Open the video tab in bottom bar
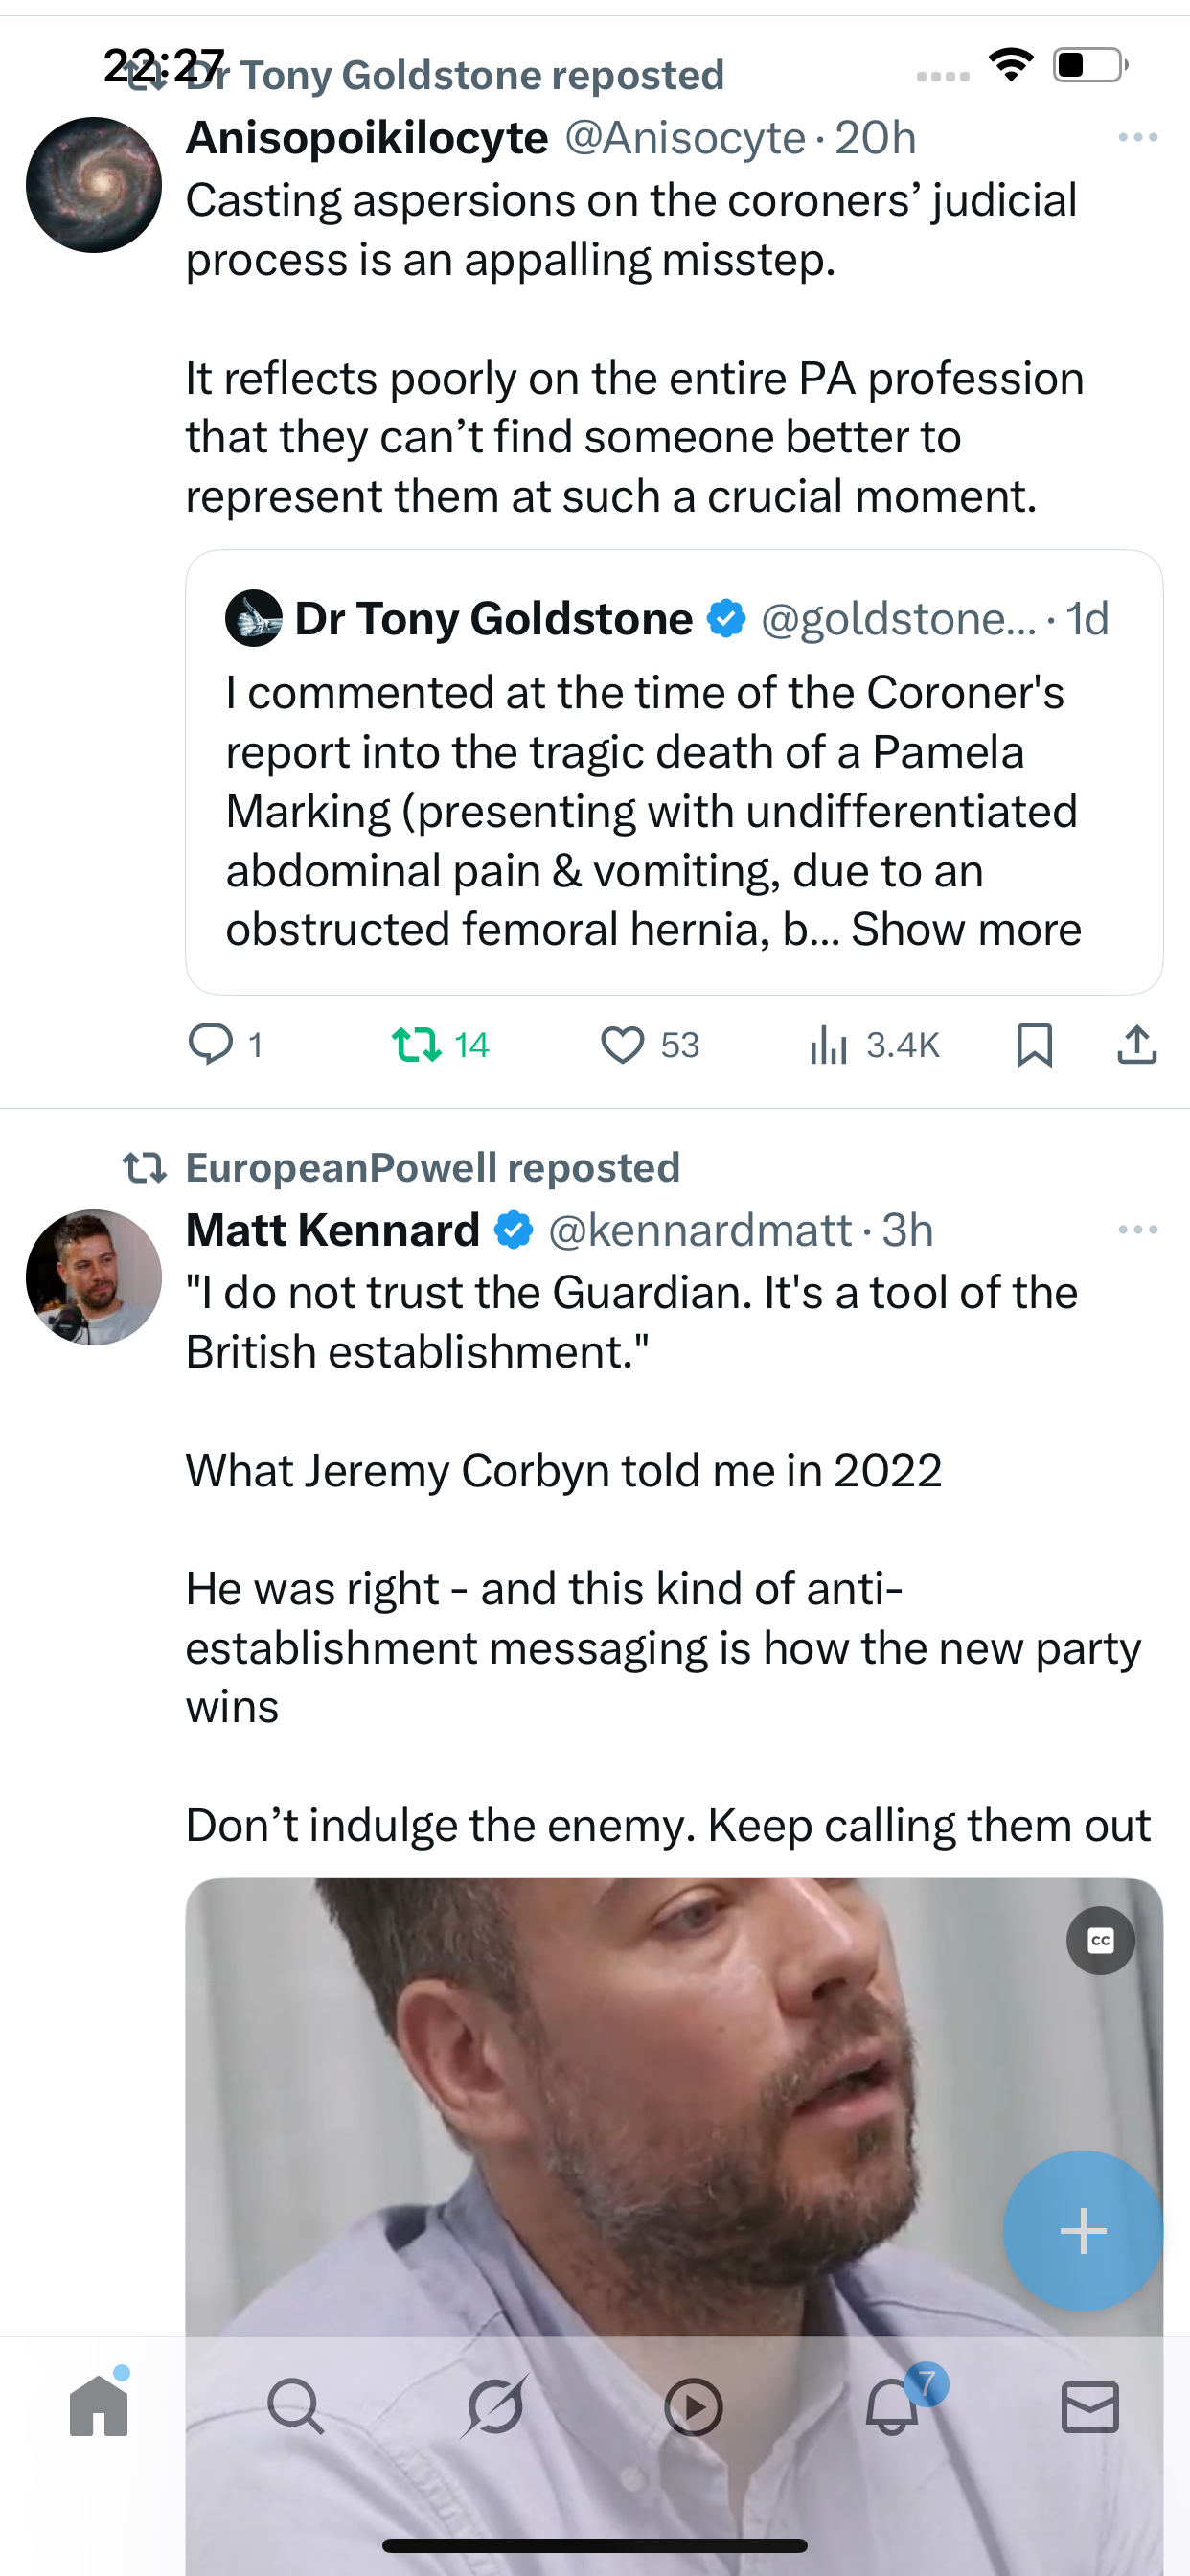Viewport: 1190px width, 2576px height. coord(693,2406)
